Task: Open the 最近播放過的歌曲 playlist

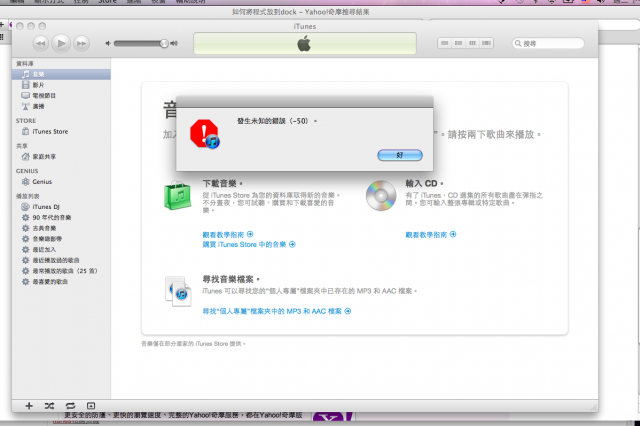Action: [x=61, y=260]
